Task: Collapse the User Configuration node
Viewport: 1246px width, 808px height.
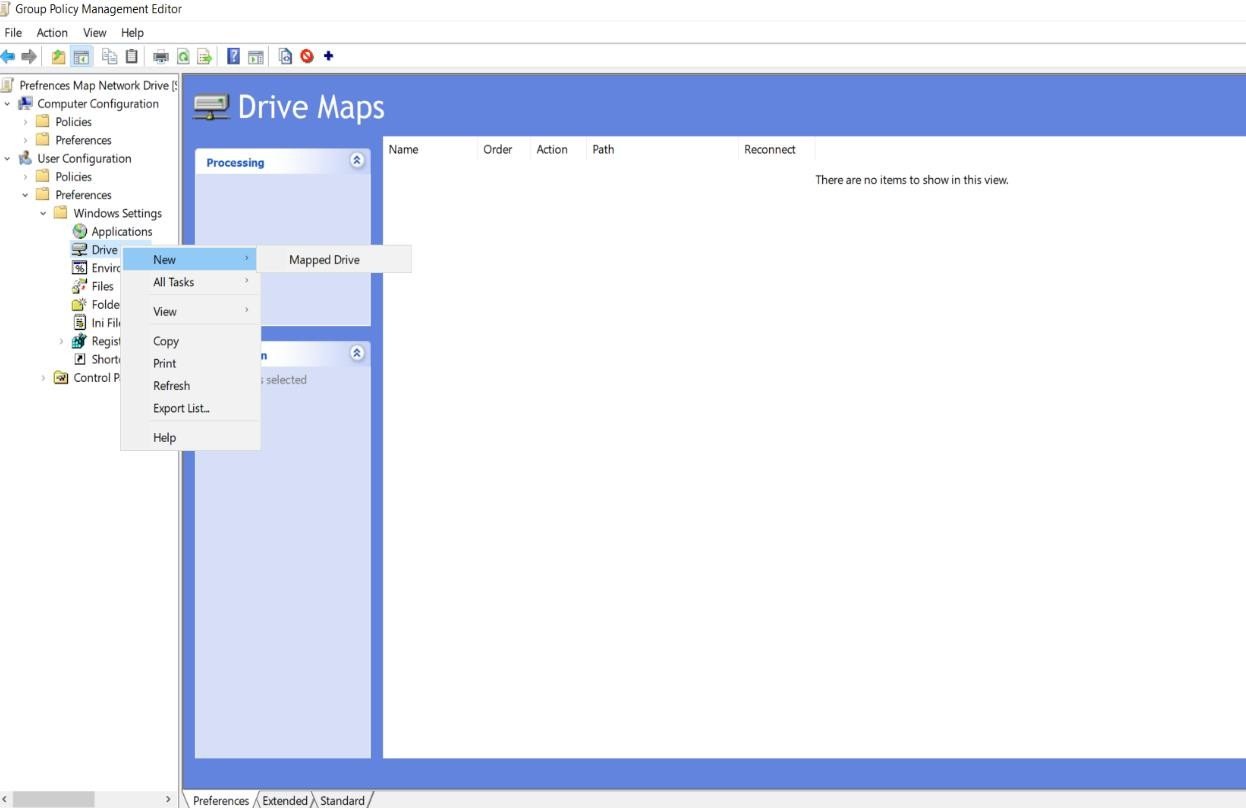Action: tap(8, 158)
